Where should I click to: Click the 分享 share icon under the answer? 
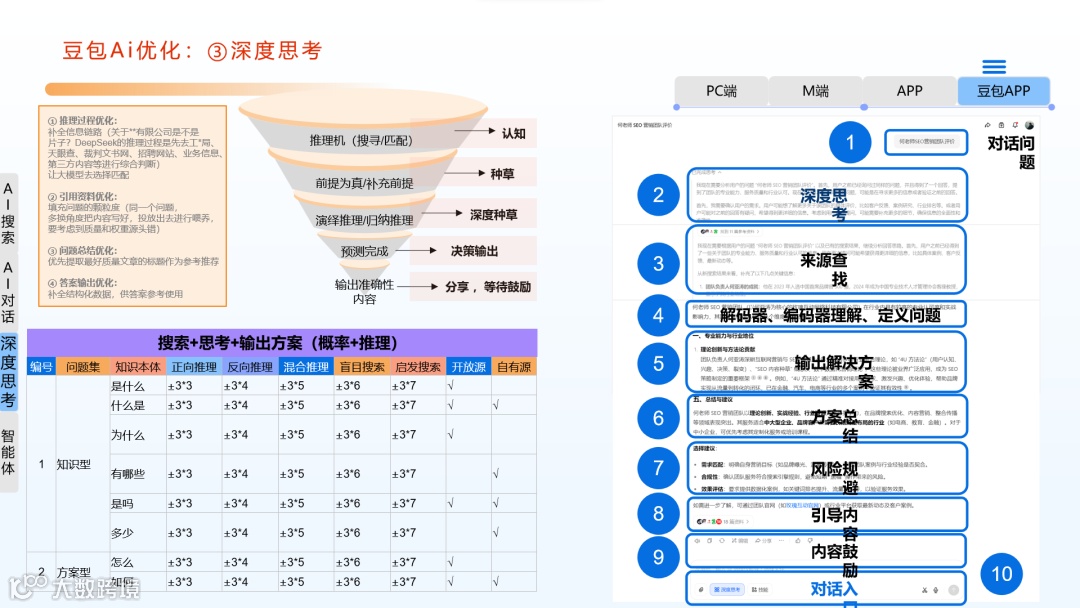[x=763, y=541]
